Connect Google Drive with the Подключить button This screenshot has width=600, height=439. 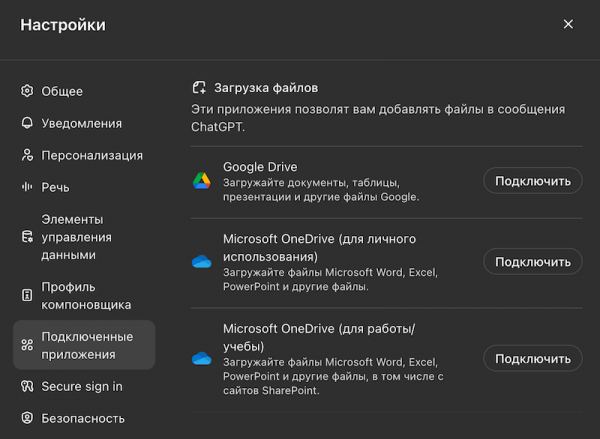pyautogui.click(x=533, y=181)
